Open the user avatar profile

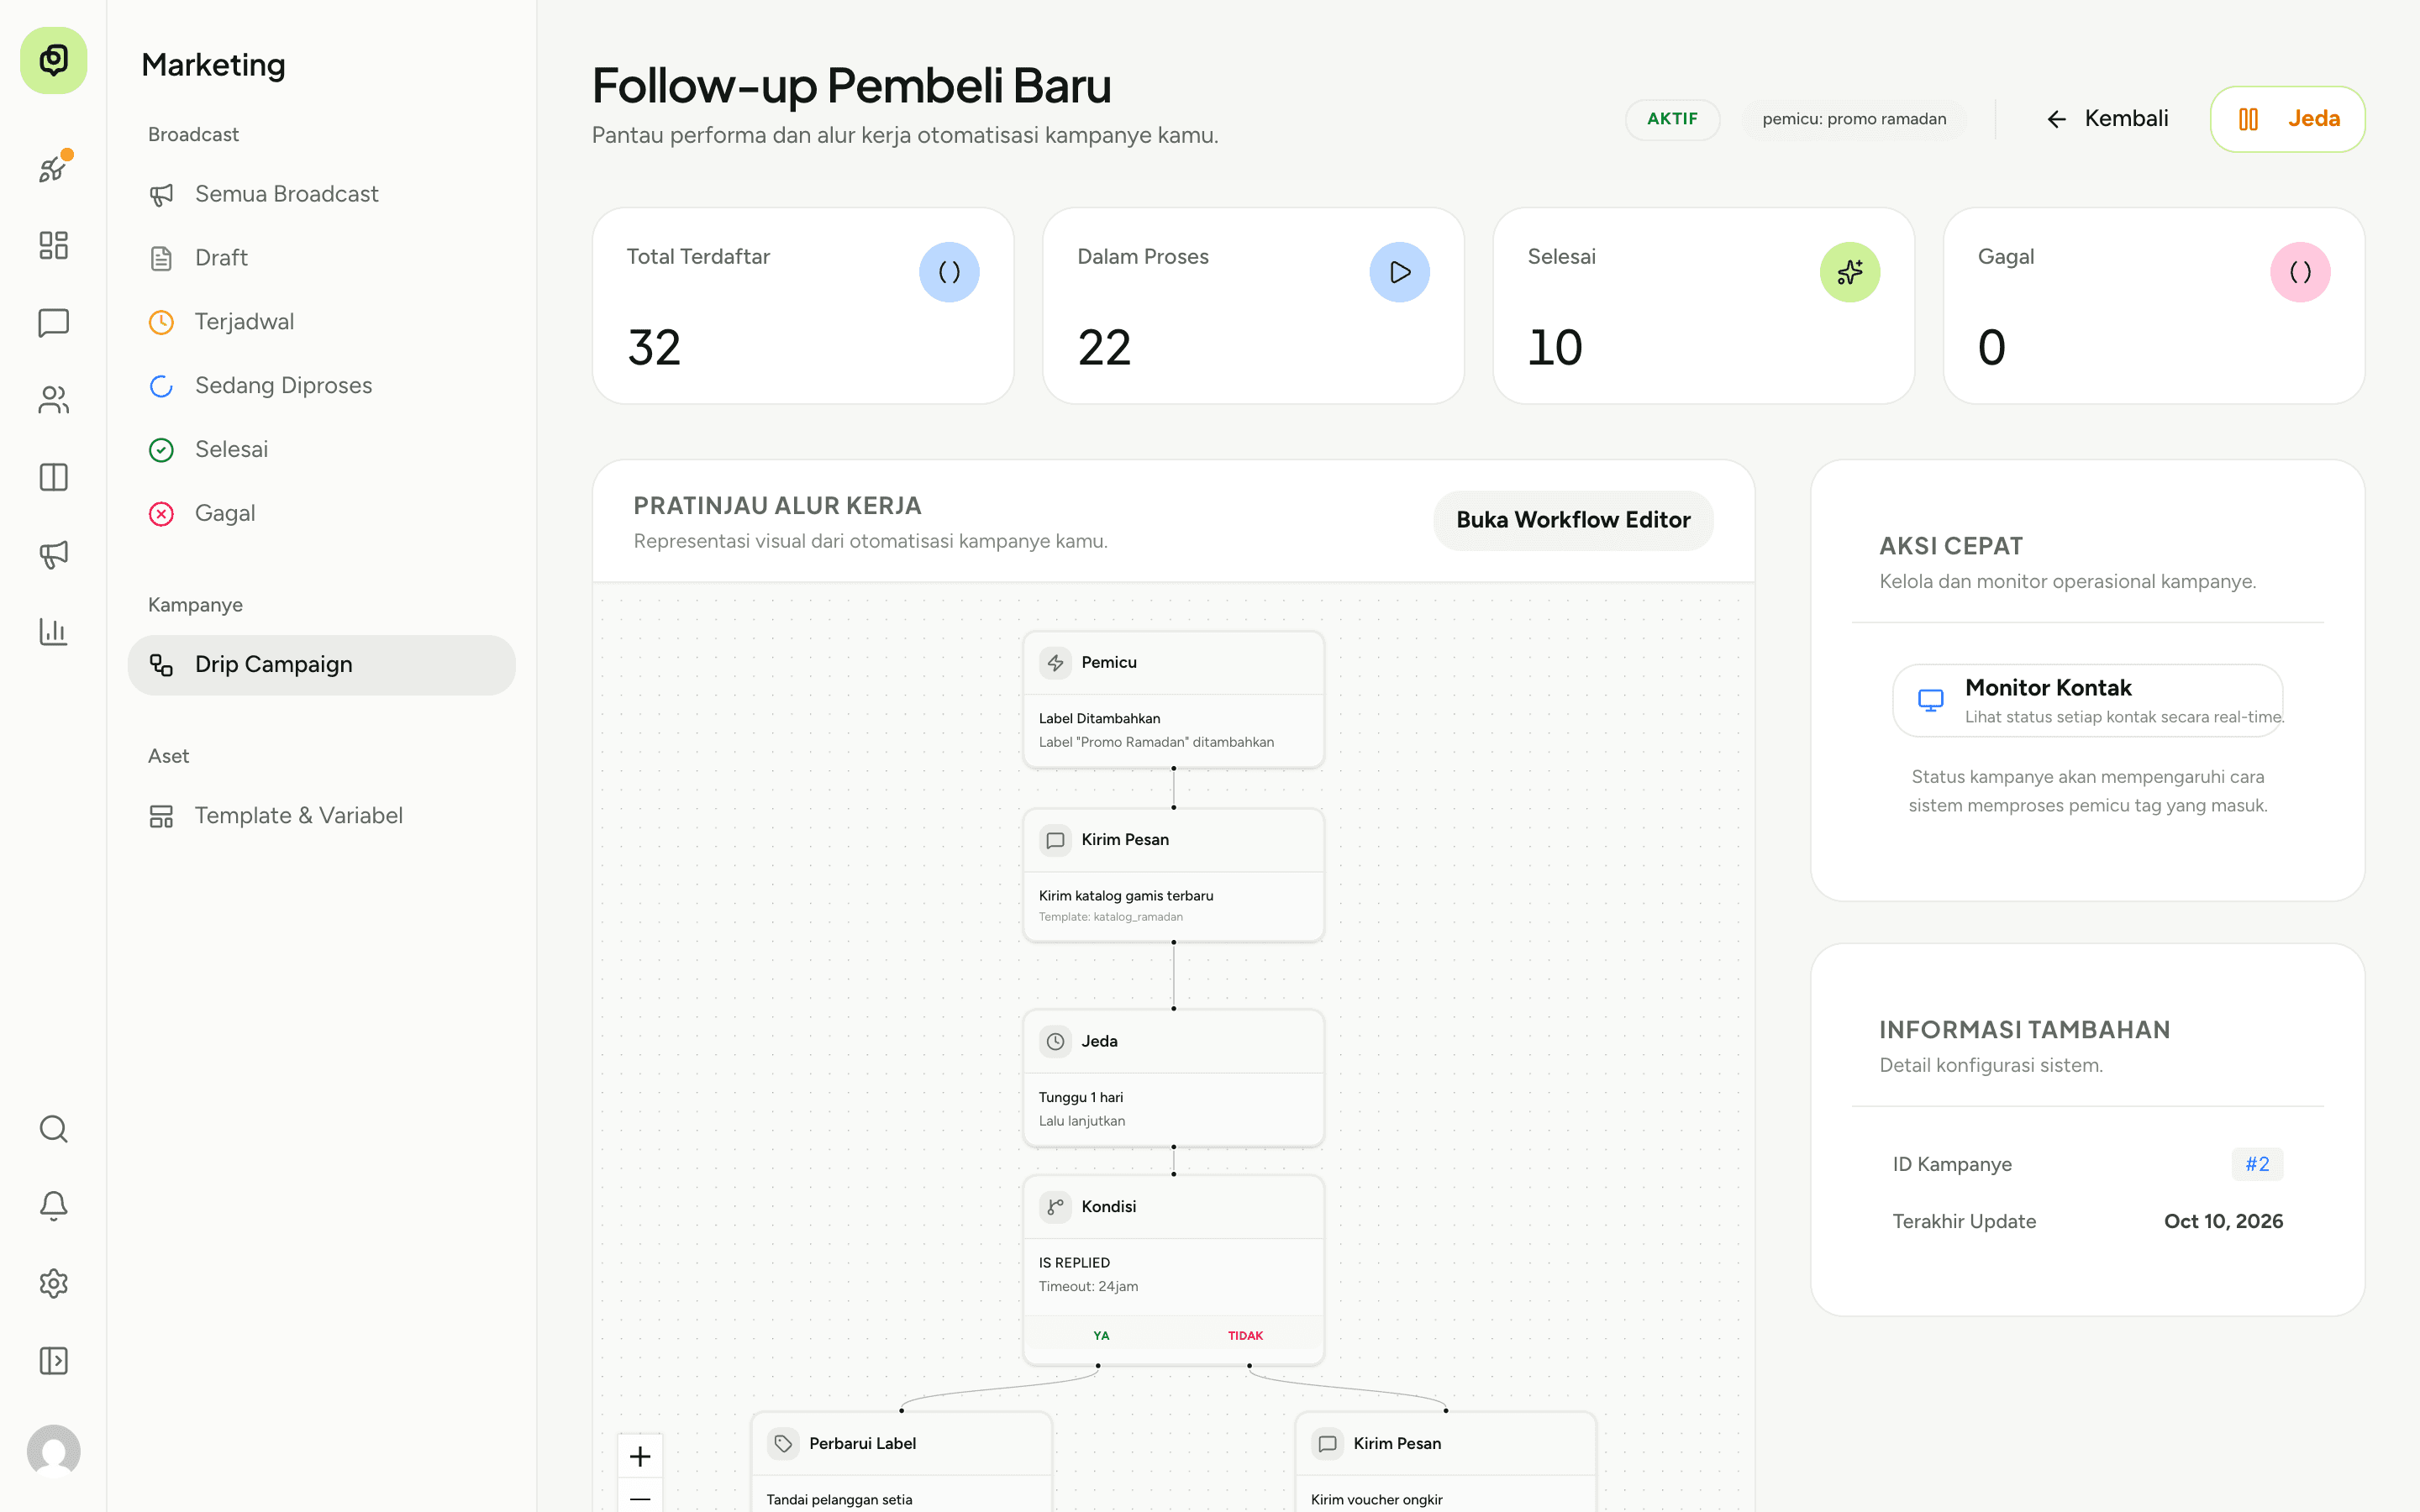(53, 1451)
